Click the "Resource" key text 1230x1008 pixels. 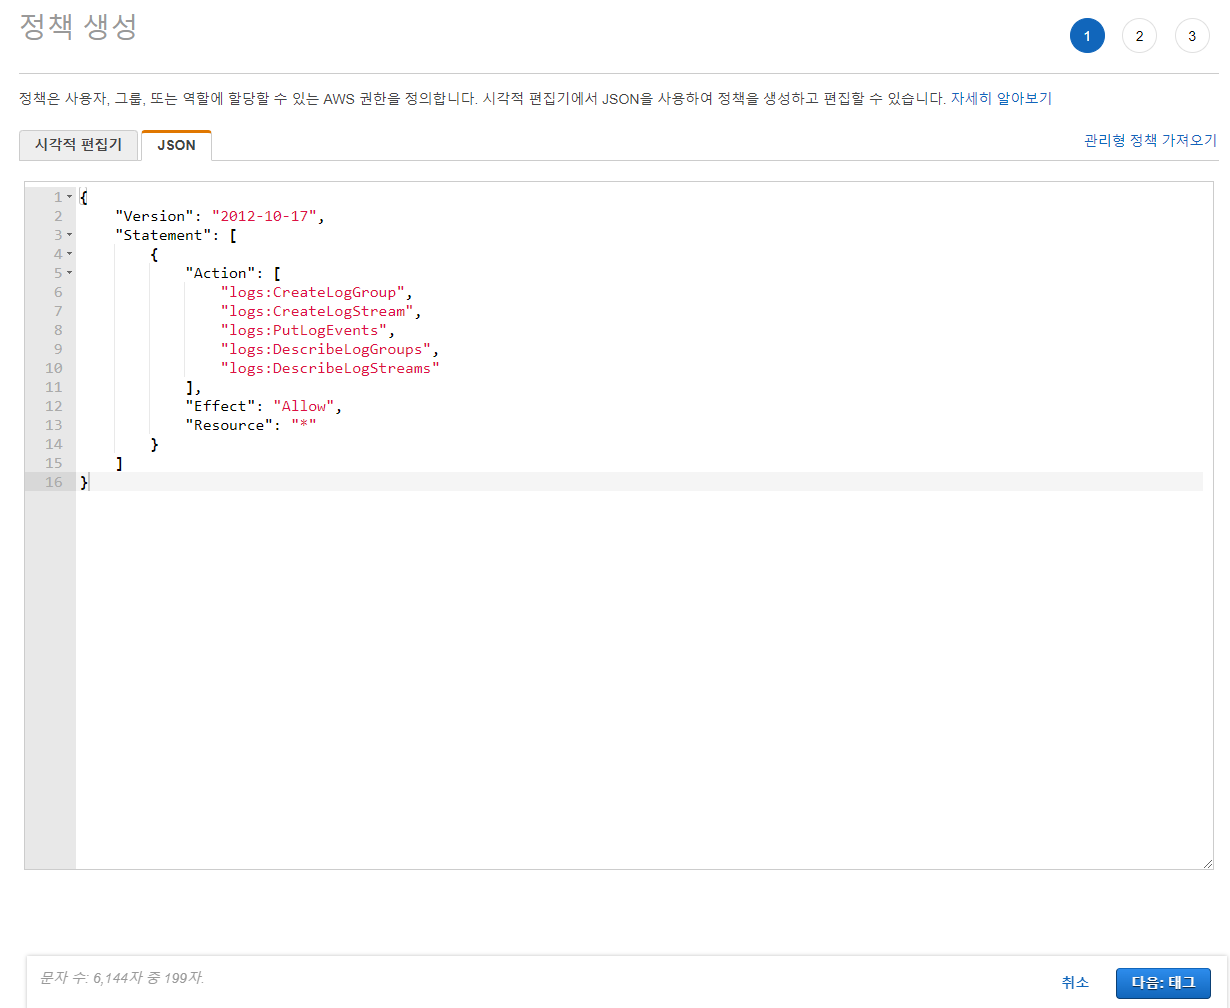pos(229,425)
